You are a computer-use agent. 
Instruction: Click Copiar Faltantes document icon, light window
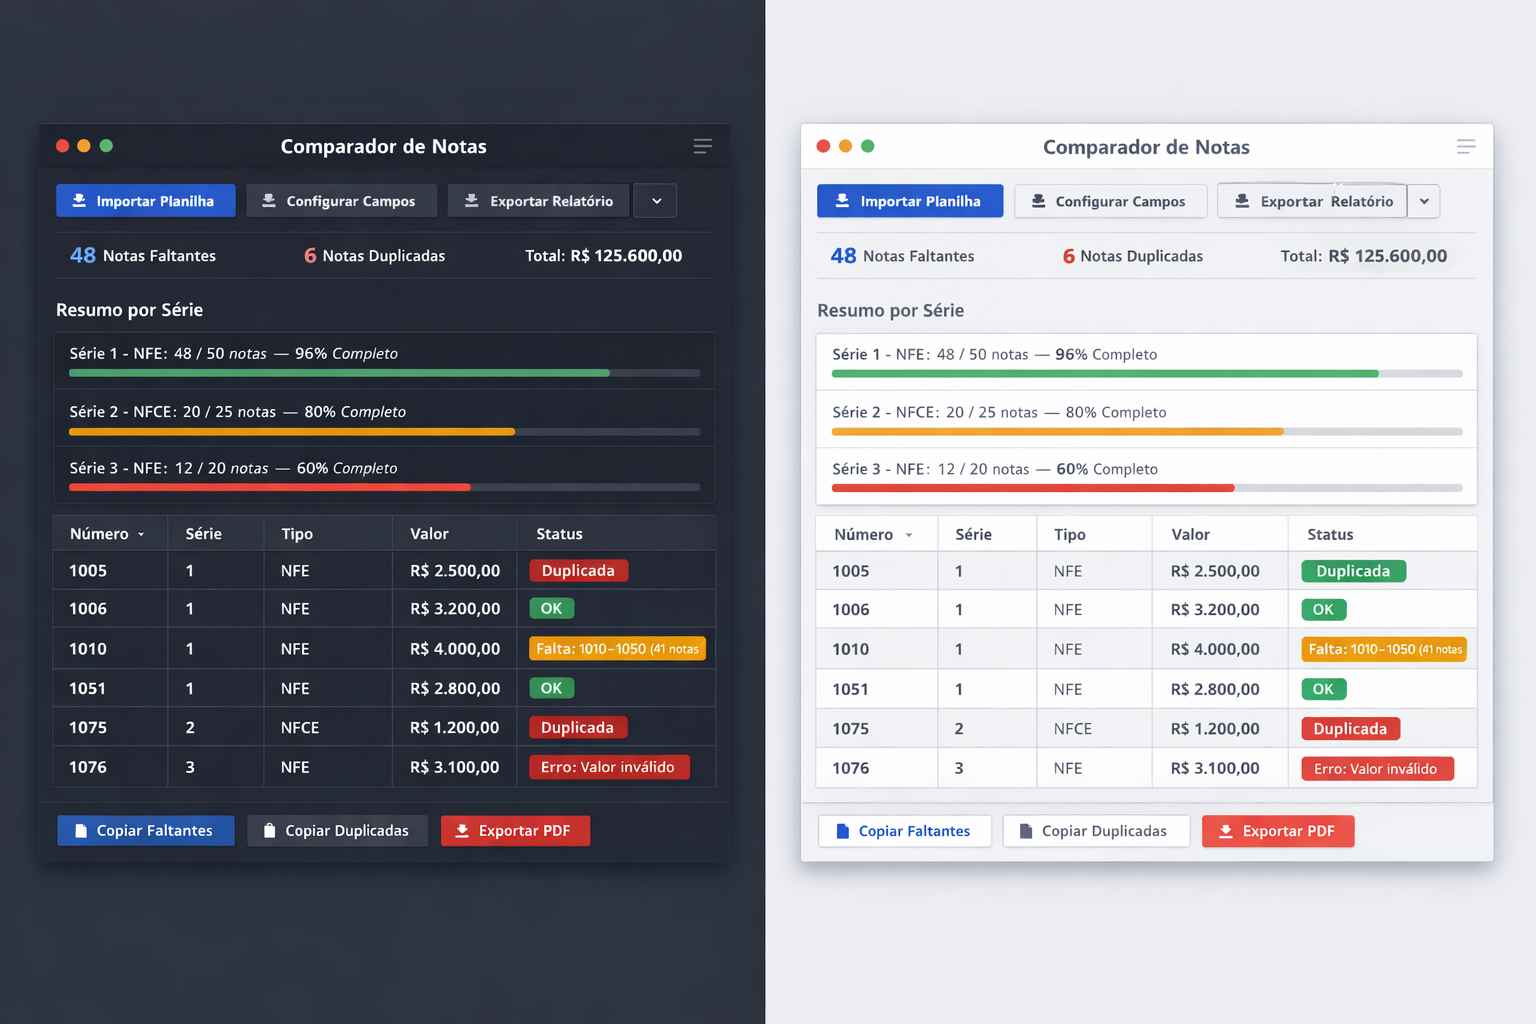point(842,831)
